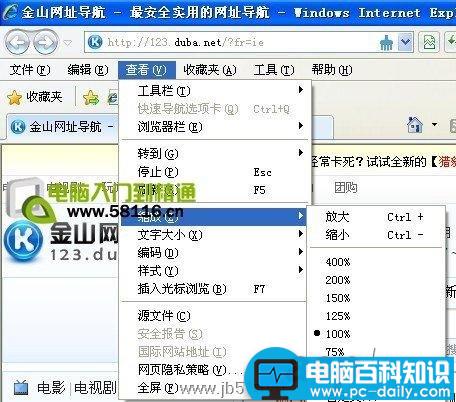
Task: Open the 帮助(H) menu
Action: (332, 70)
